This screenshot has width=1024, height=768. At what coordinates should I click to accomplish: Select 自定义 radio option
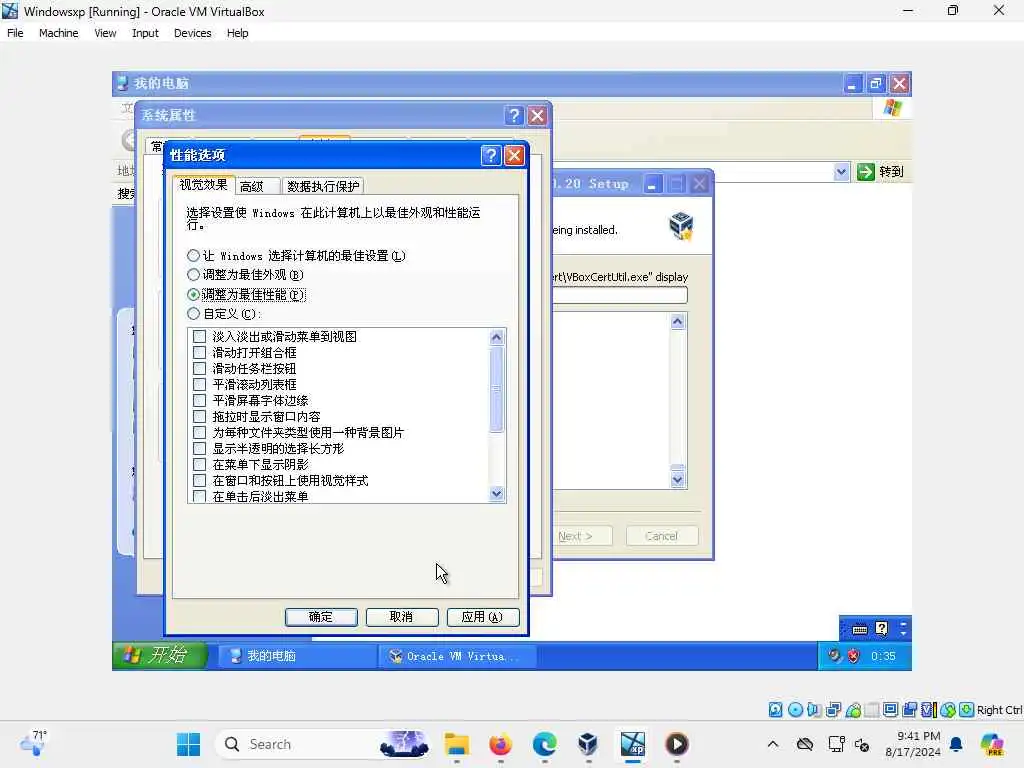(x=193, y=314)
